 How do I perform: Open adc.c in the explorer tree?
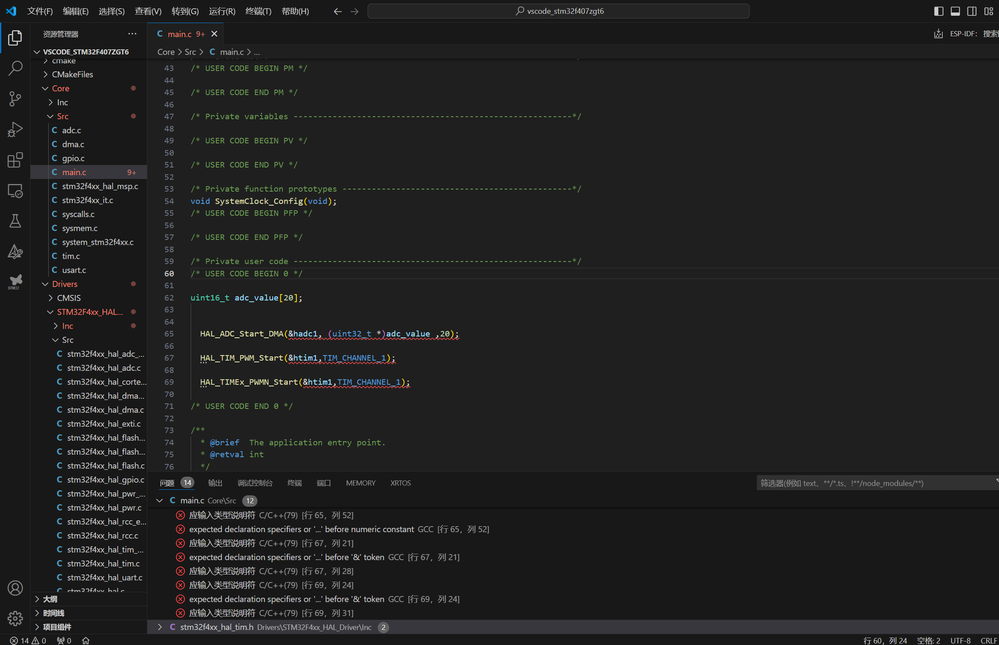(x=71, y=130)
